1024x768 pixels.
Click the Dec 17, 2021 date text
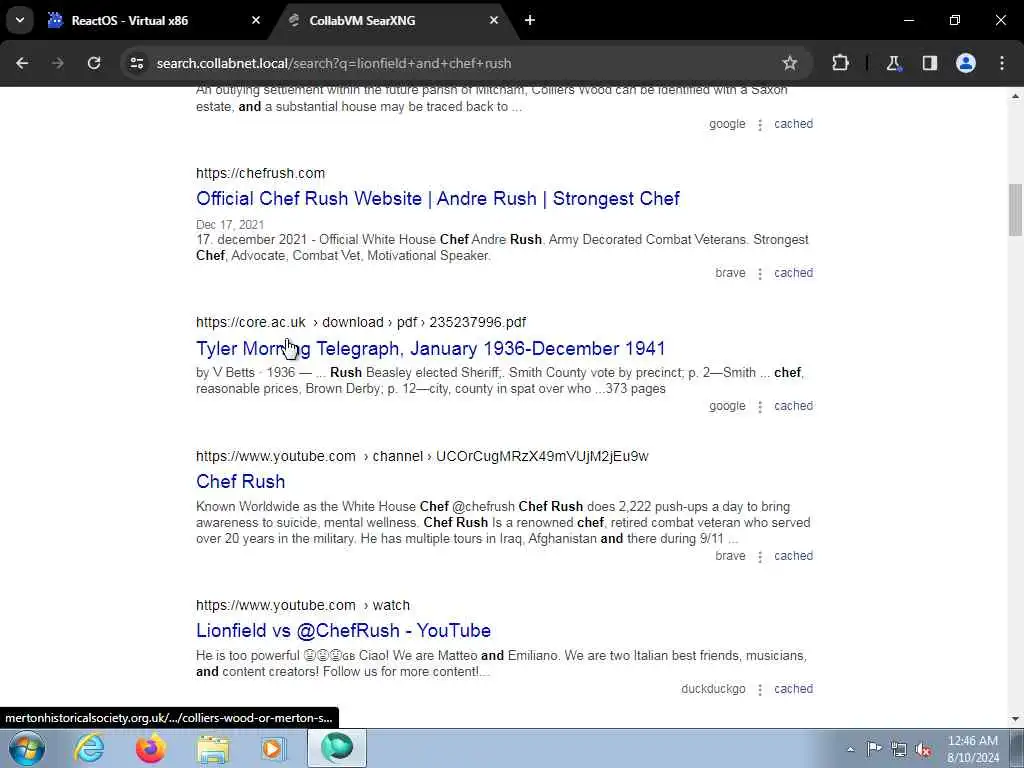(x=230, y=225)
